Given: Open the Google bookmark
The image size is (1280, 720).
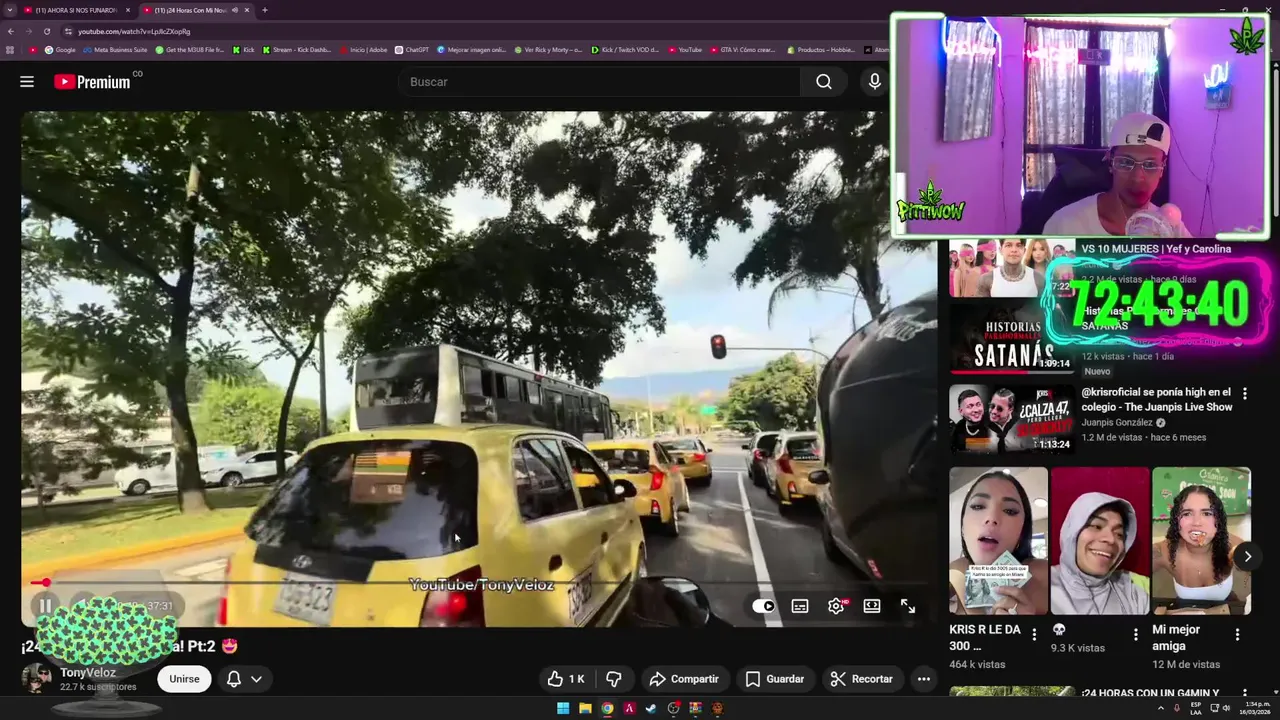Looking at the screenshot, I should click(x=60, y=50).
